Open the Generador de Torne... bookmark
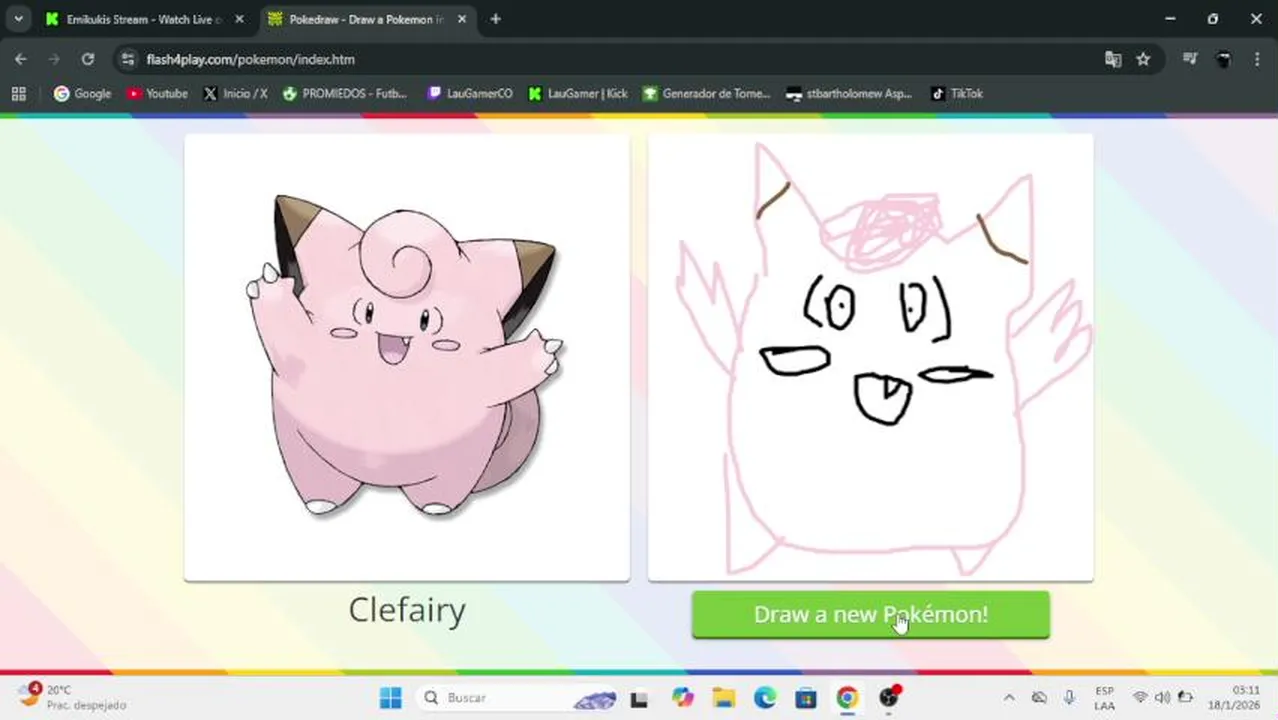Viewport: 1278px width, 720px height. [x=706, y=93]
